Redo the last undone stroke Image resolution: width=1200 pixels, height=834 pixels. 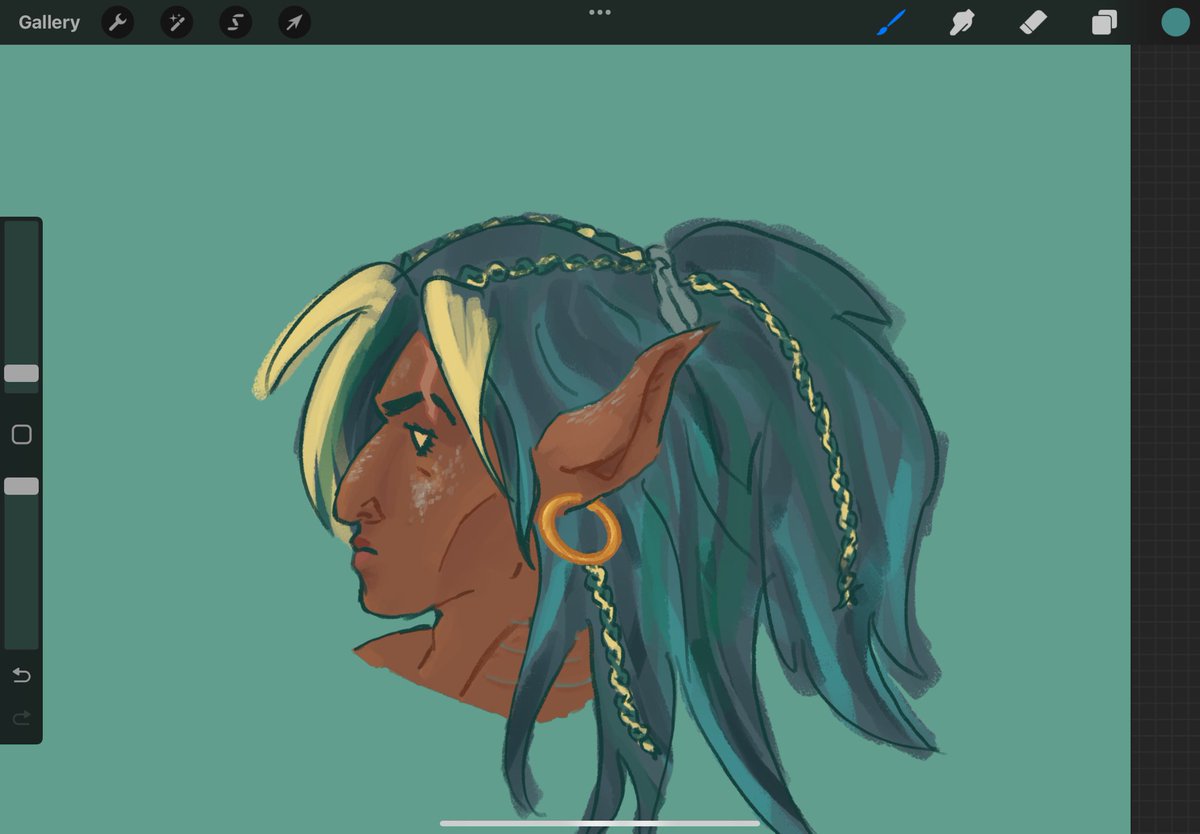point(21,718)
